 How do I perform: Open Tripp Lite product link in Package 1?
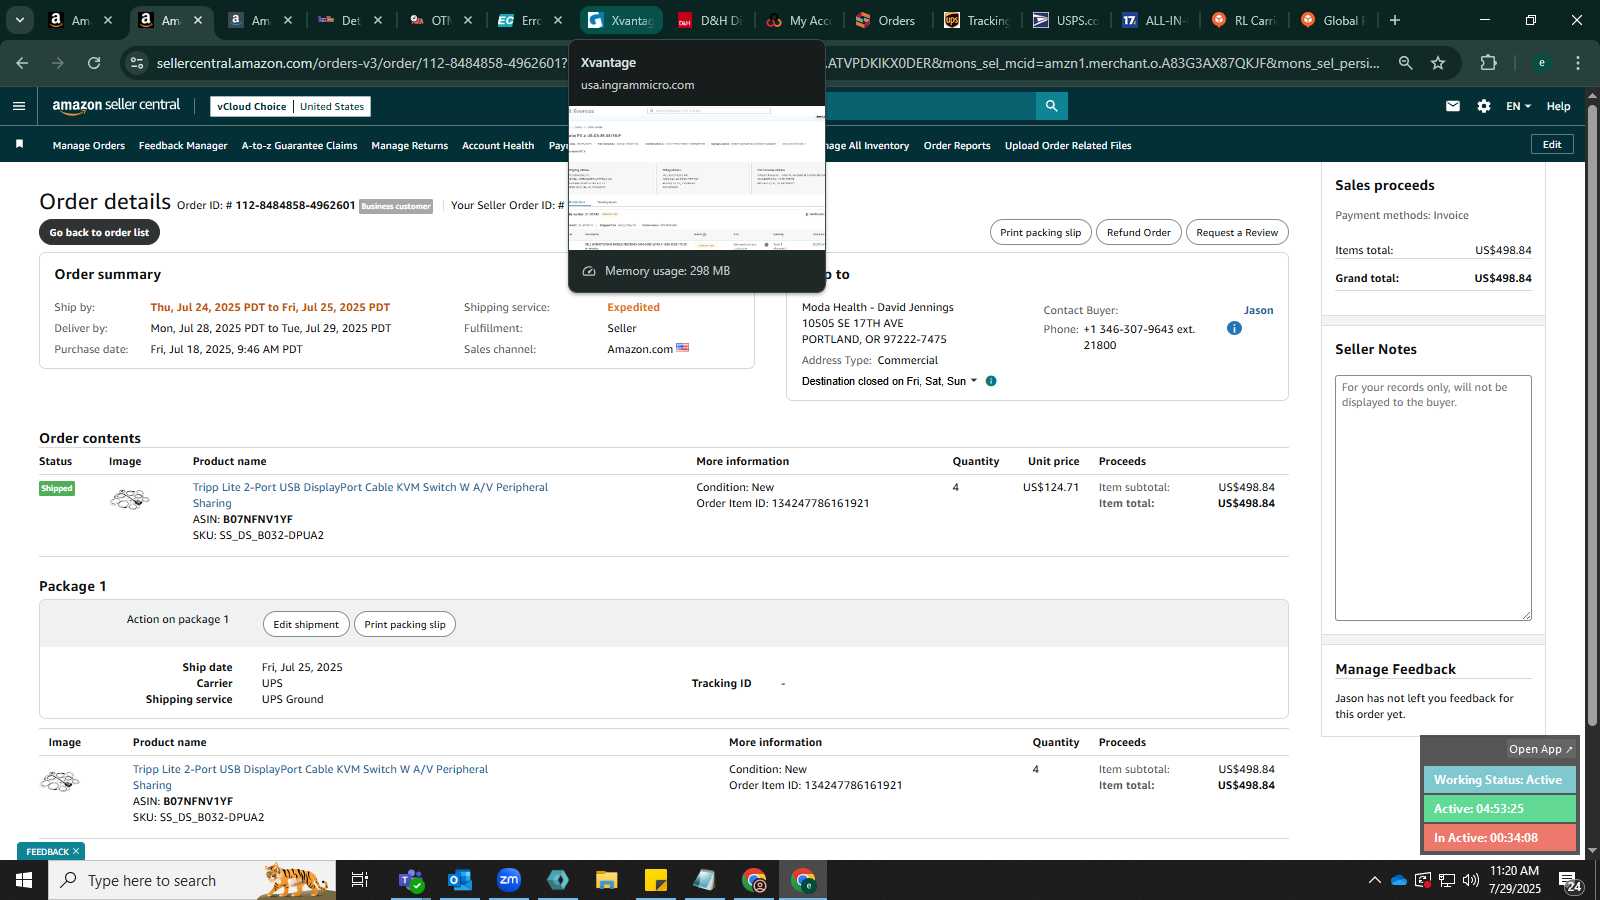click(x=310, y=777)
